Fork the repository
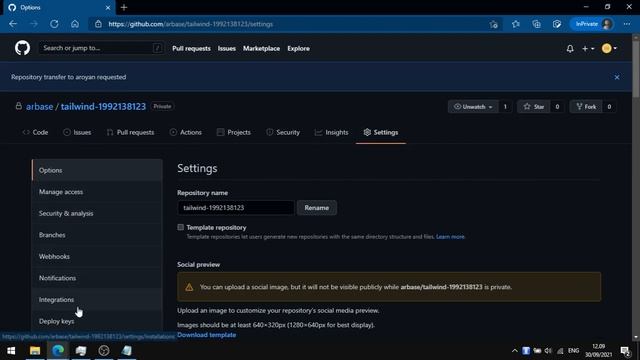Viewport: 640px width, 360px height. click(586, 107)
